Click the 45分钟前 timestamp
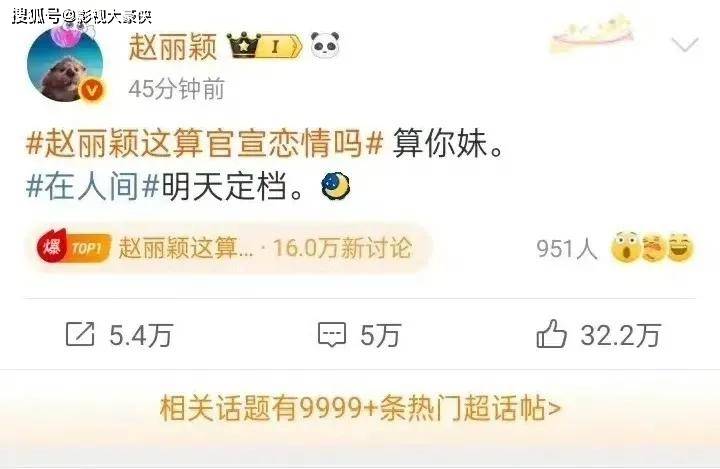Image resolution: width=720 pixels, height=469 pixels. click(177, 89)
